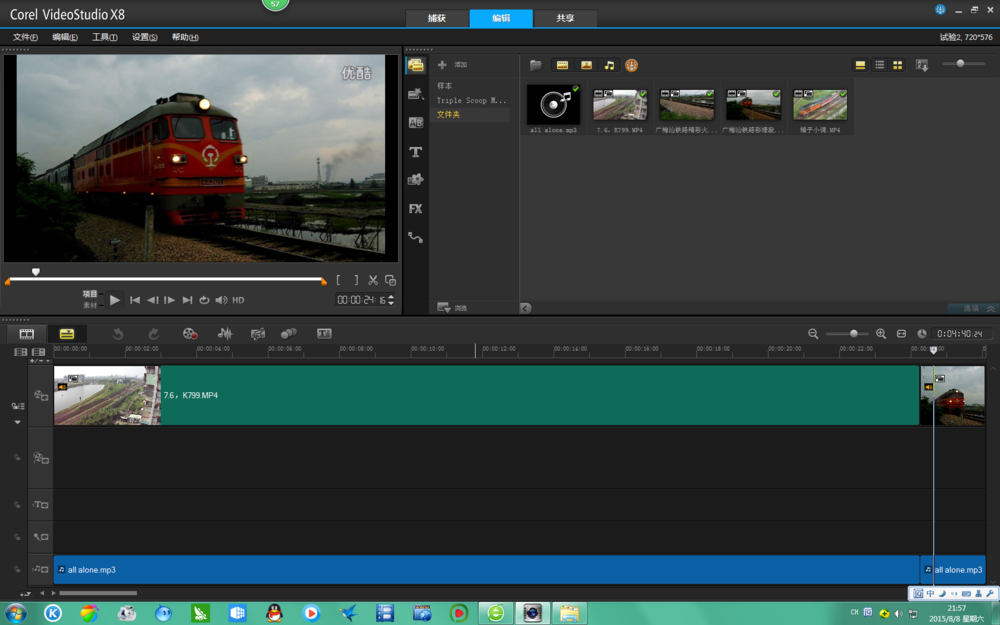Toggle show audio files filter
The image size is (1000, 625).
610,65
